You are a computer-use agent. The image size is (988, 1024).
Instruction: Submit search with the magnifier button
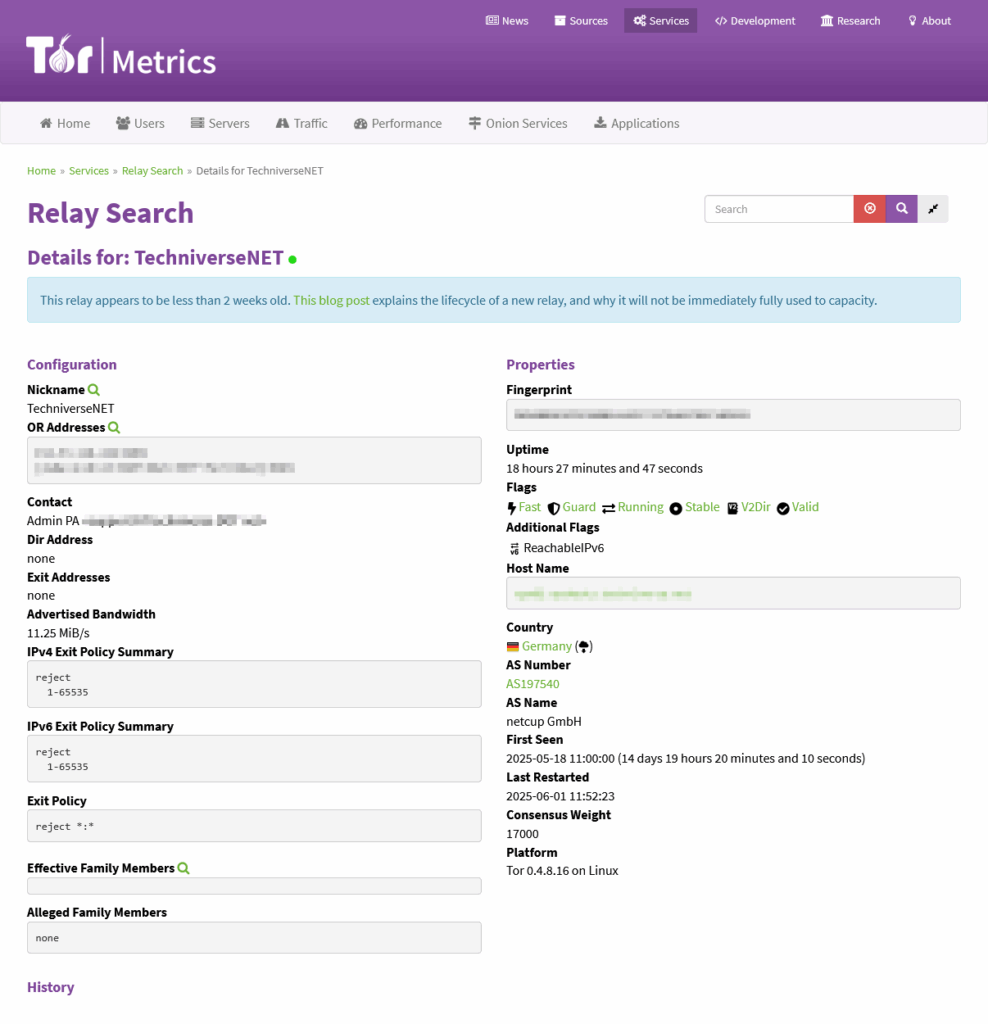coord(902,209)
